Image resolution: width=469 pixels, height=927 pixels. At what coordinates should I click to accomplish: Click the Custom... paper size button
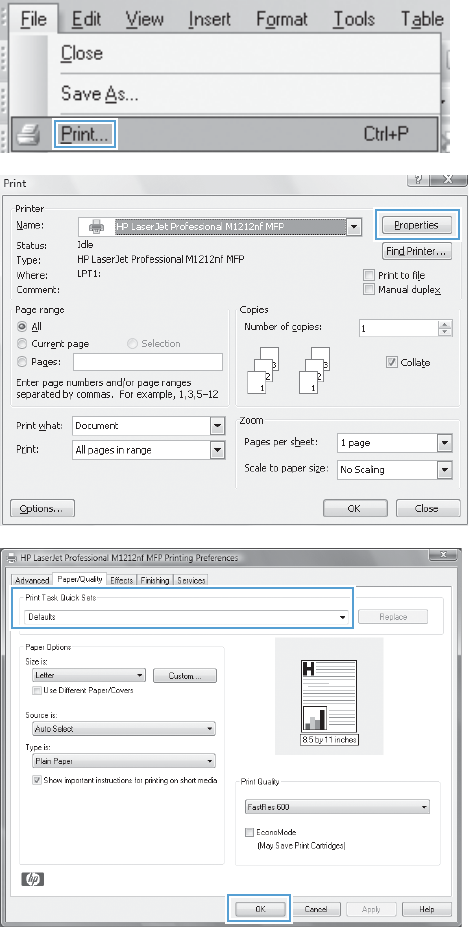185,676
